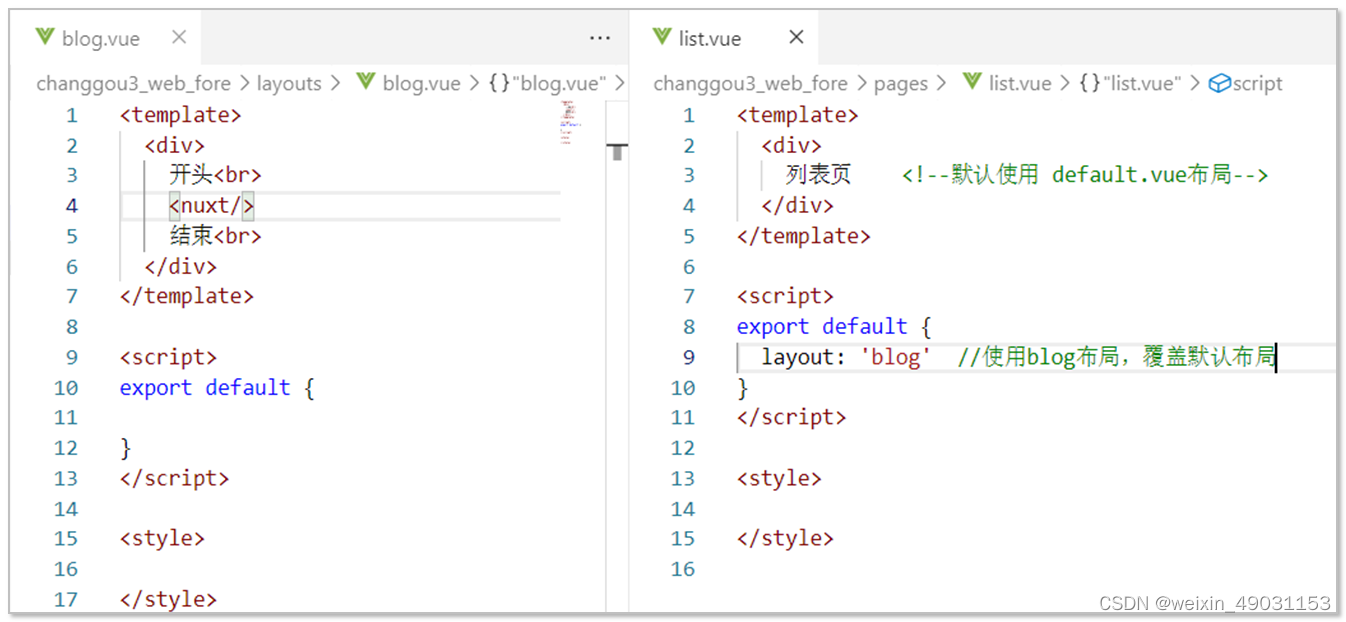Screen dimensions: 1346x622
Task: Close the list.vue tab
Action: (796, 37)
